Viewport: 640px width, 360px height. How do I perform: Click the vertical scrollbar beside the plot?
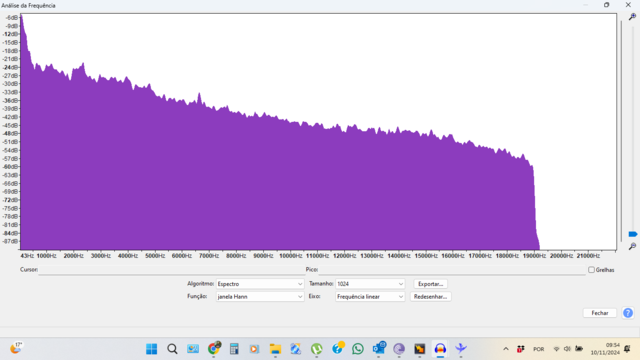coord(621,131)
